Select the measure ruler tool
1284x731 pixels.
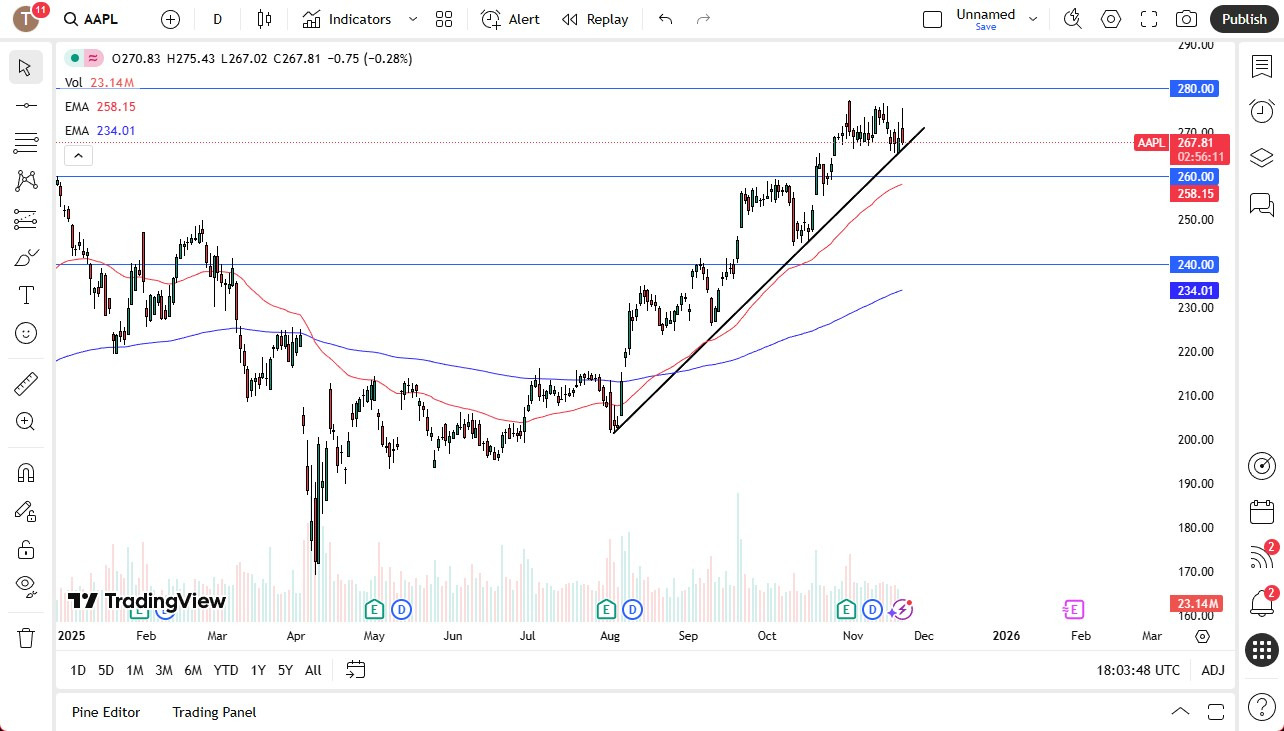pyautogui.click(x=25, y=383)
